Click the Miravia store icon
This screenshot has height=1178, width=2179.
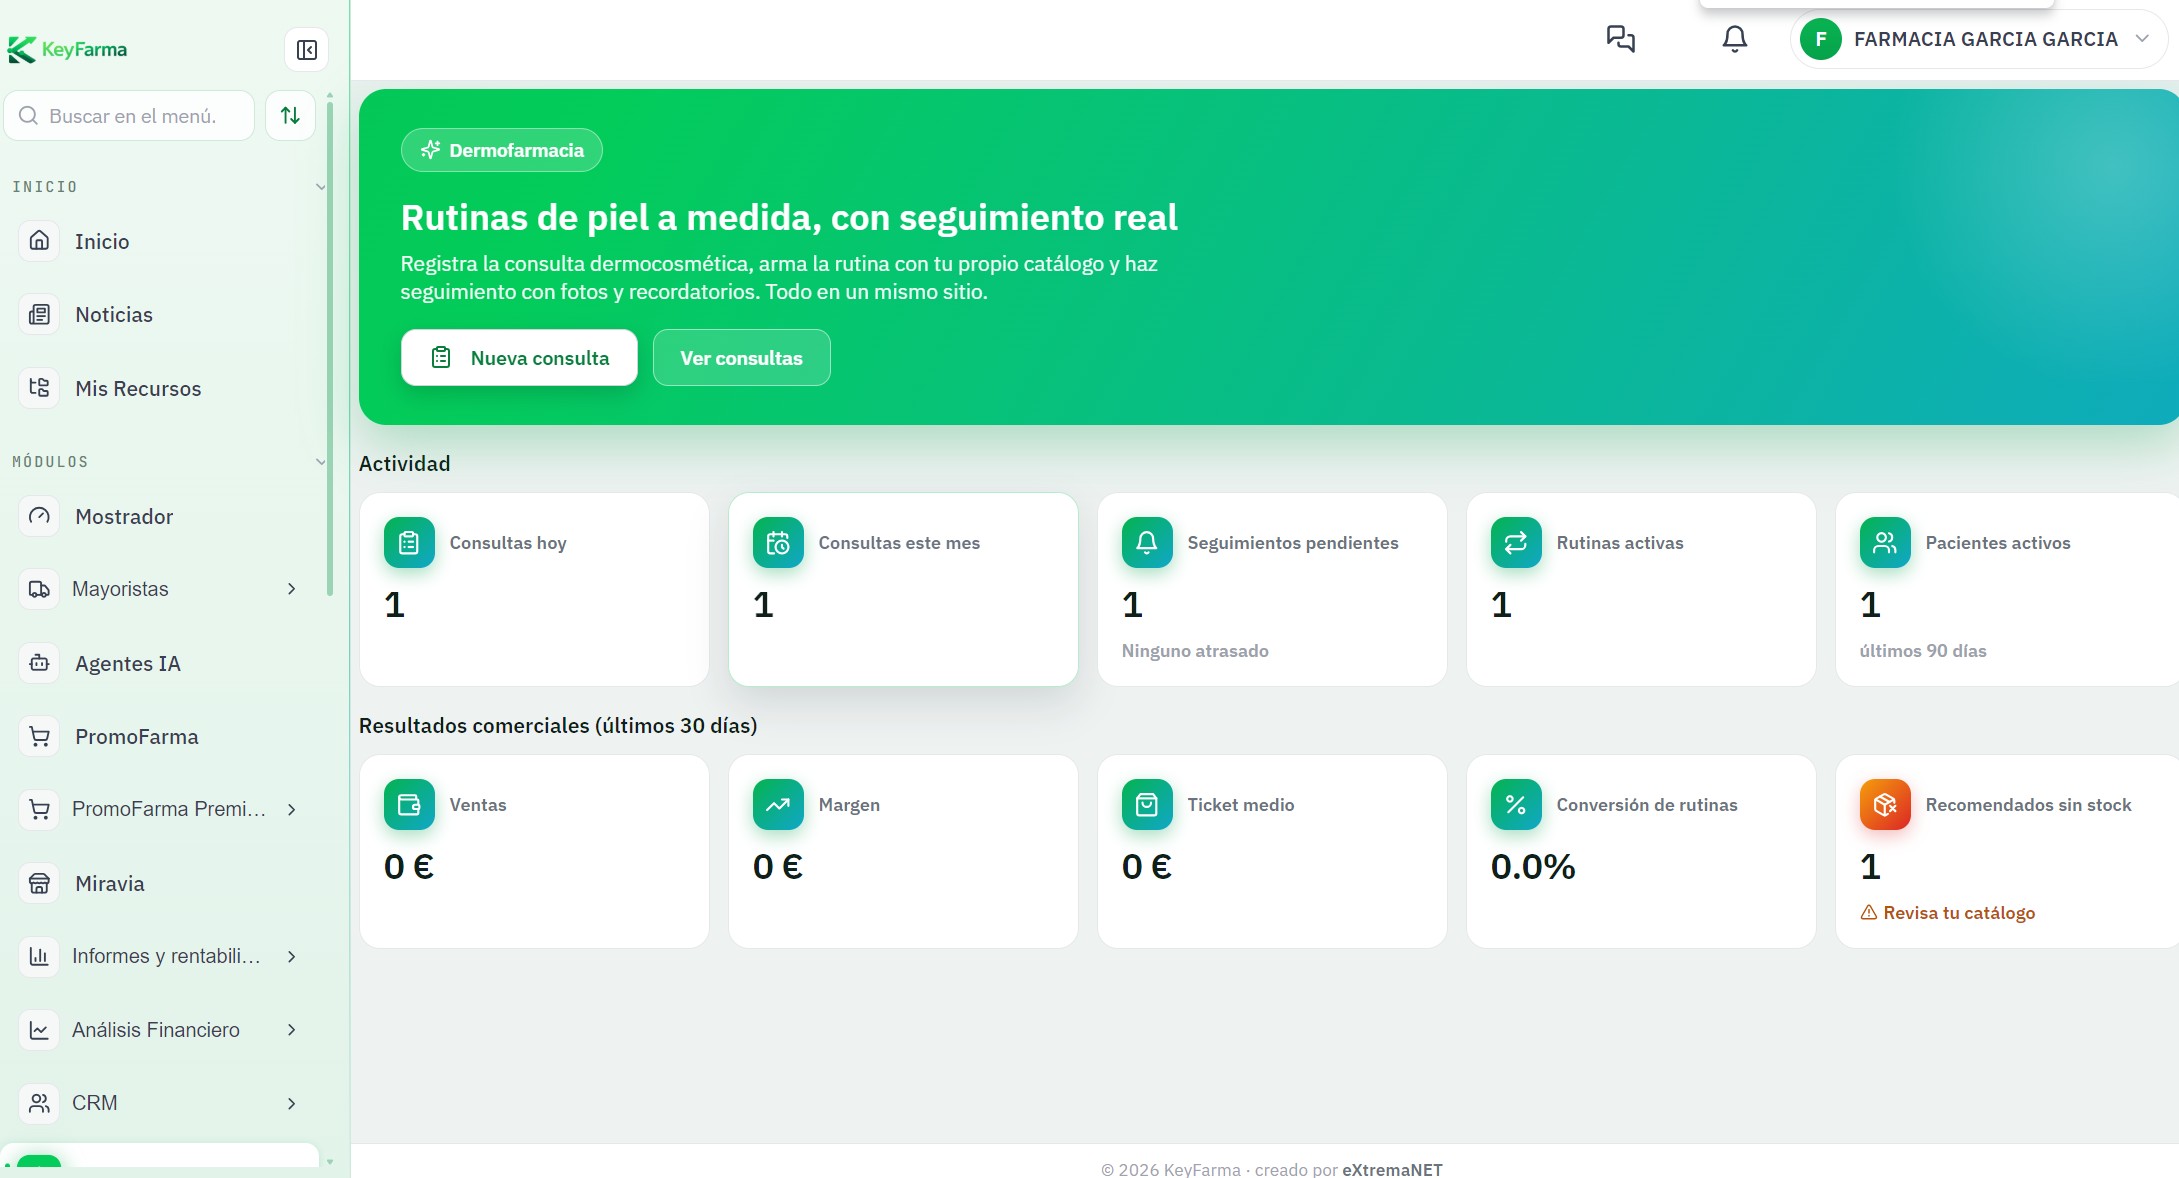[39, 883]
